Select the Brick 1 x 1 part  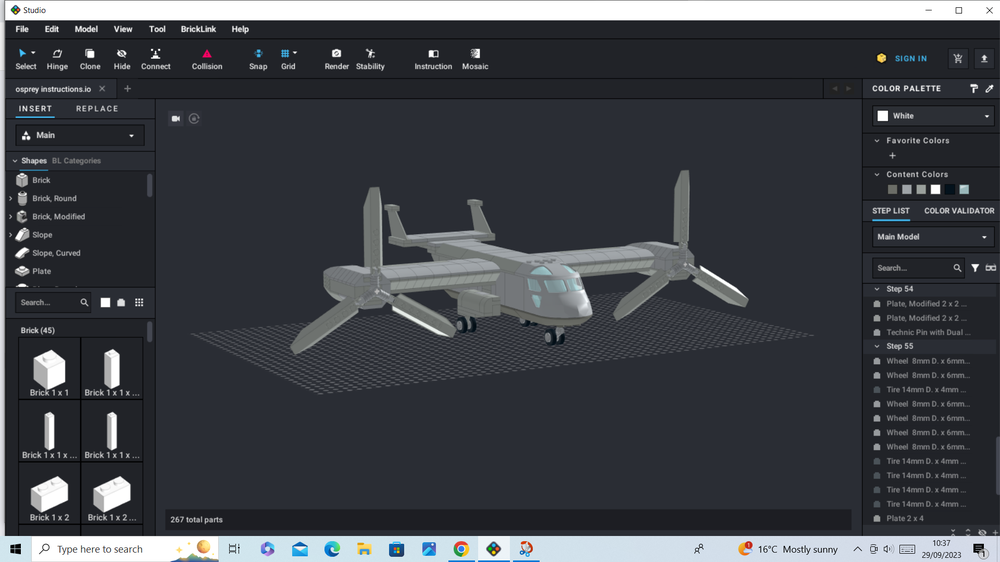pyautogui.click(x=49, y=369)
